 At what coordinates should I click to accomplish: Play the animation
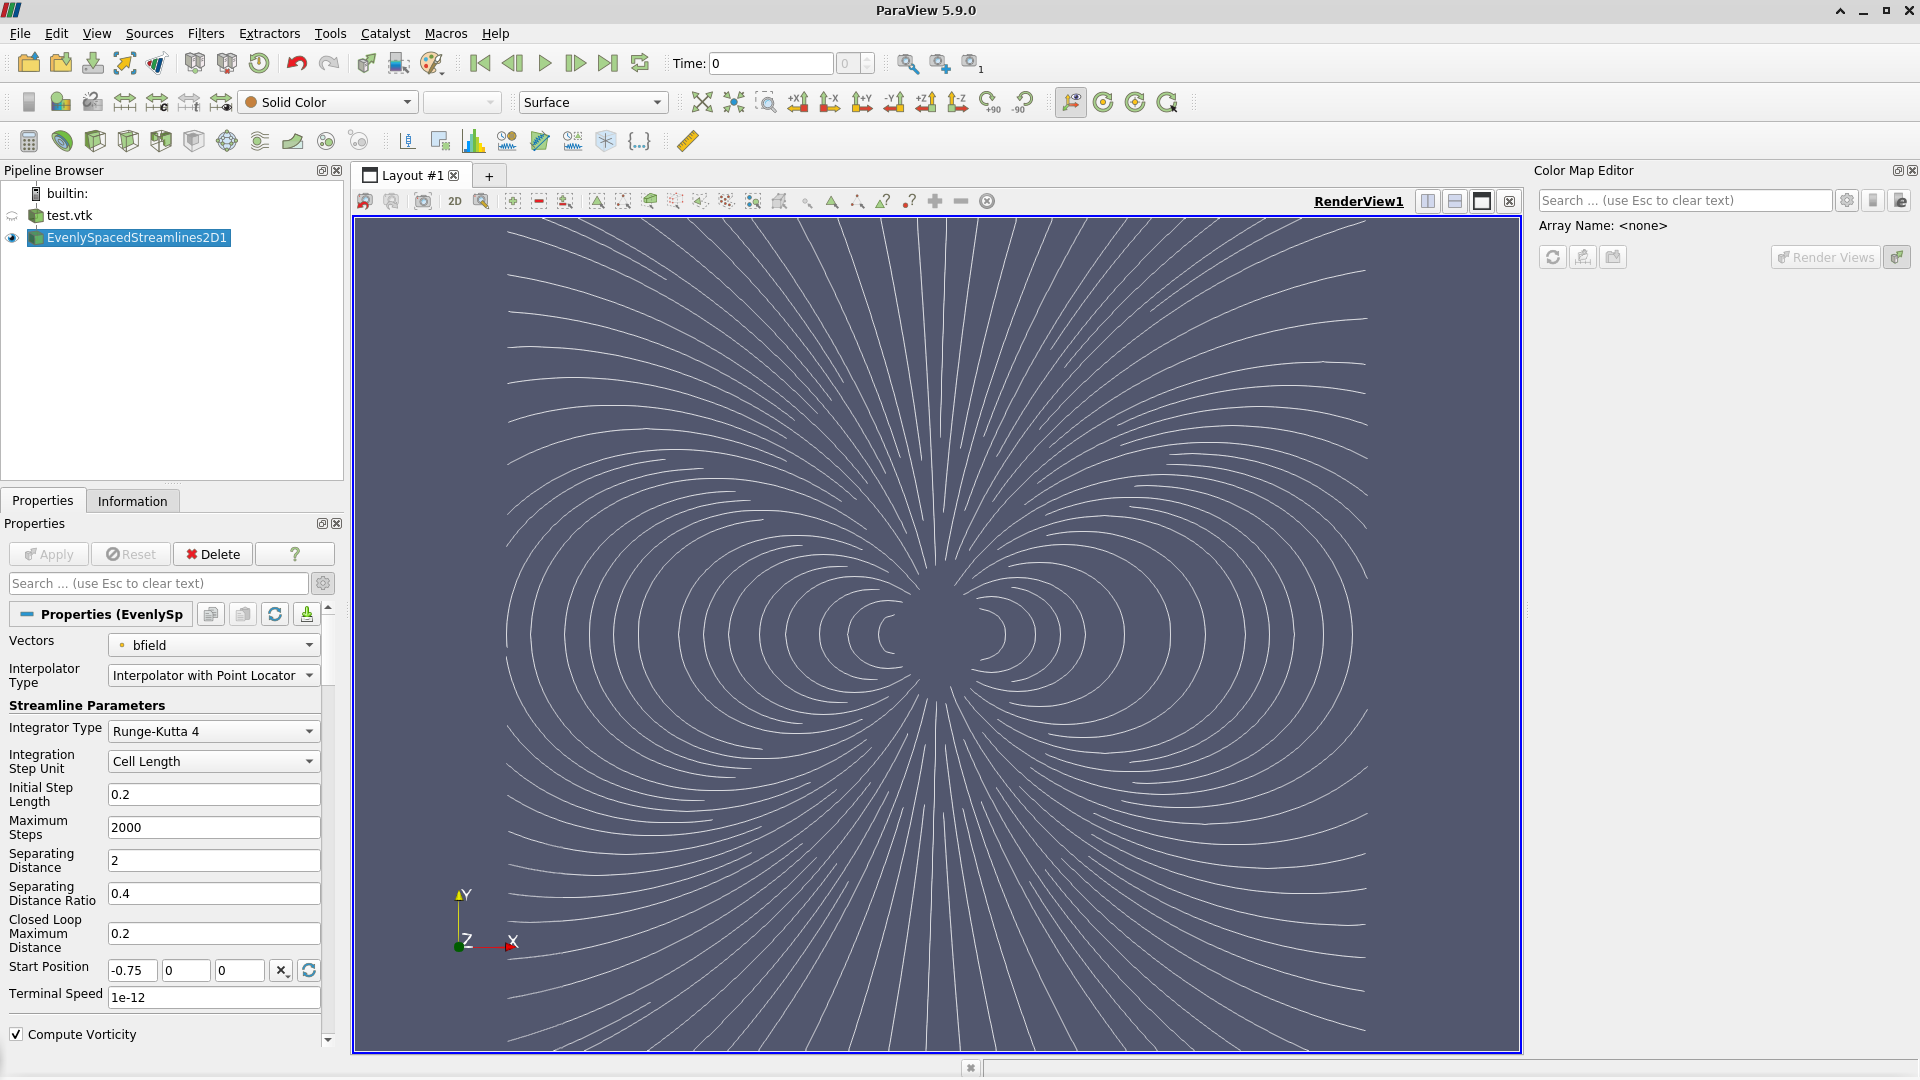click(544, 63)
